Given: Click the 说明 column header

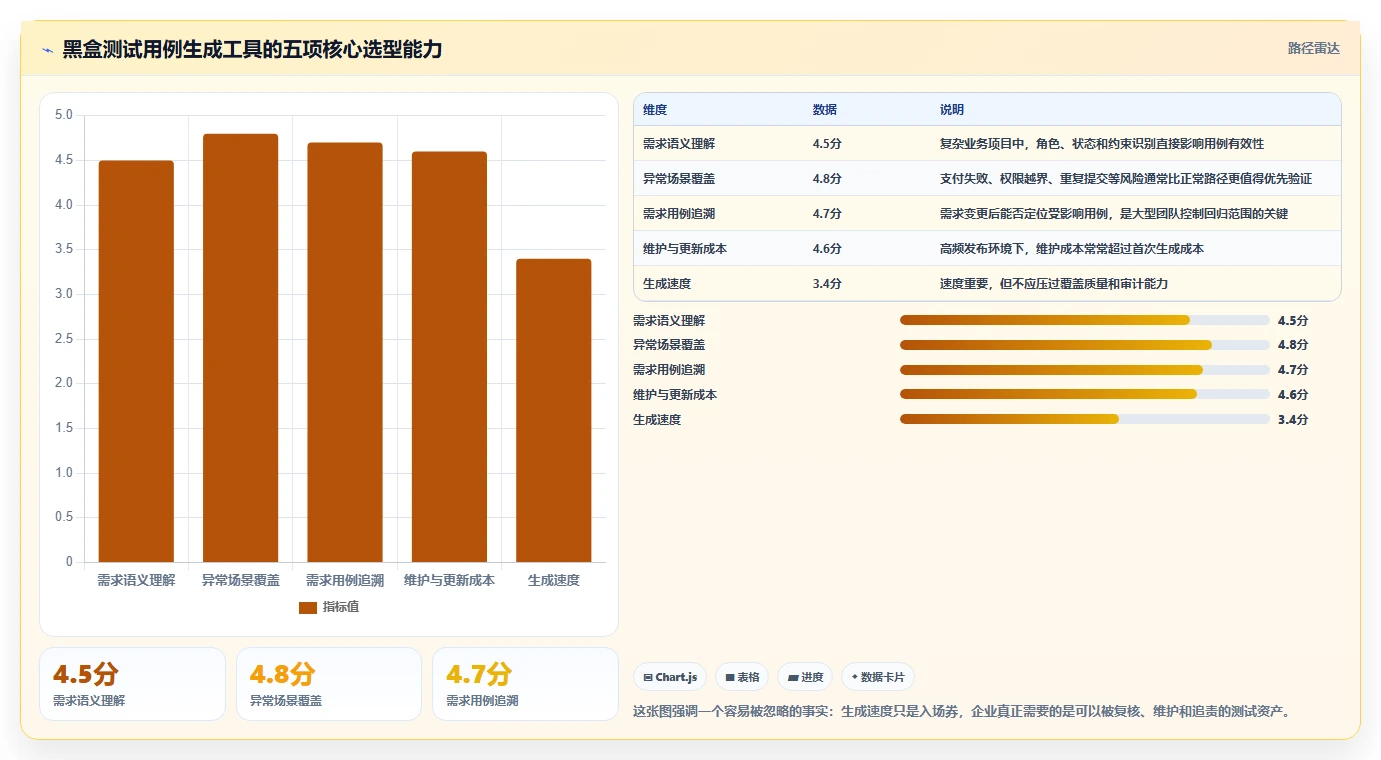Looking at the screenshot, I should coord(952,109).
